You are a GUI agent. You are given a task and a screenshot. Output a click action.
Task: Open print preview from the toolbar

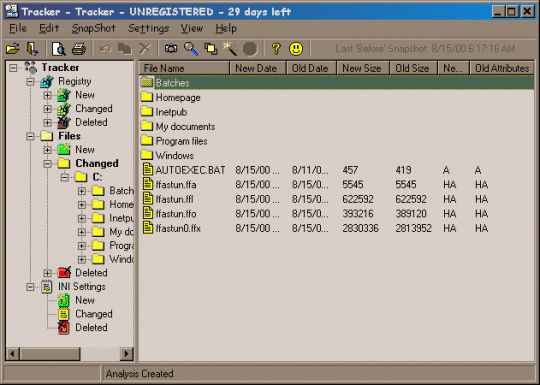point(59,49)
